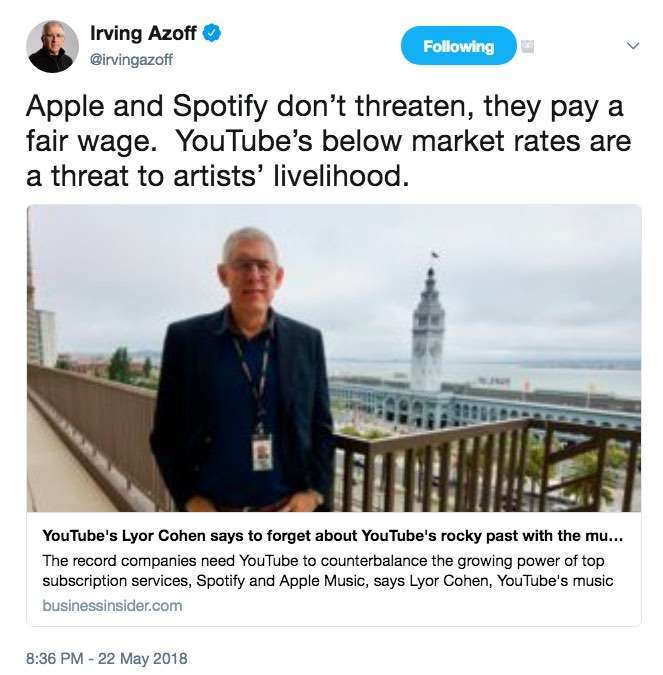Click the @irvingazoff handle
The width and height of the screenshot is (663, 675).
click(x=131, y=59)
